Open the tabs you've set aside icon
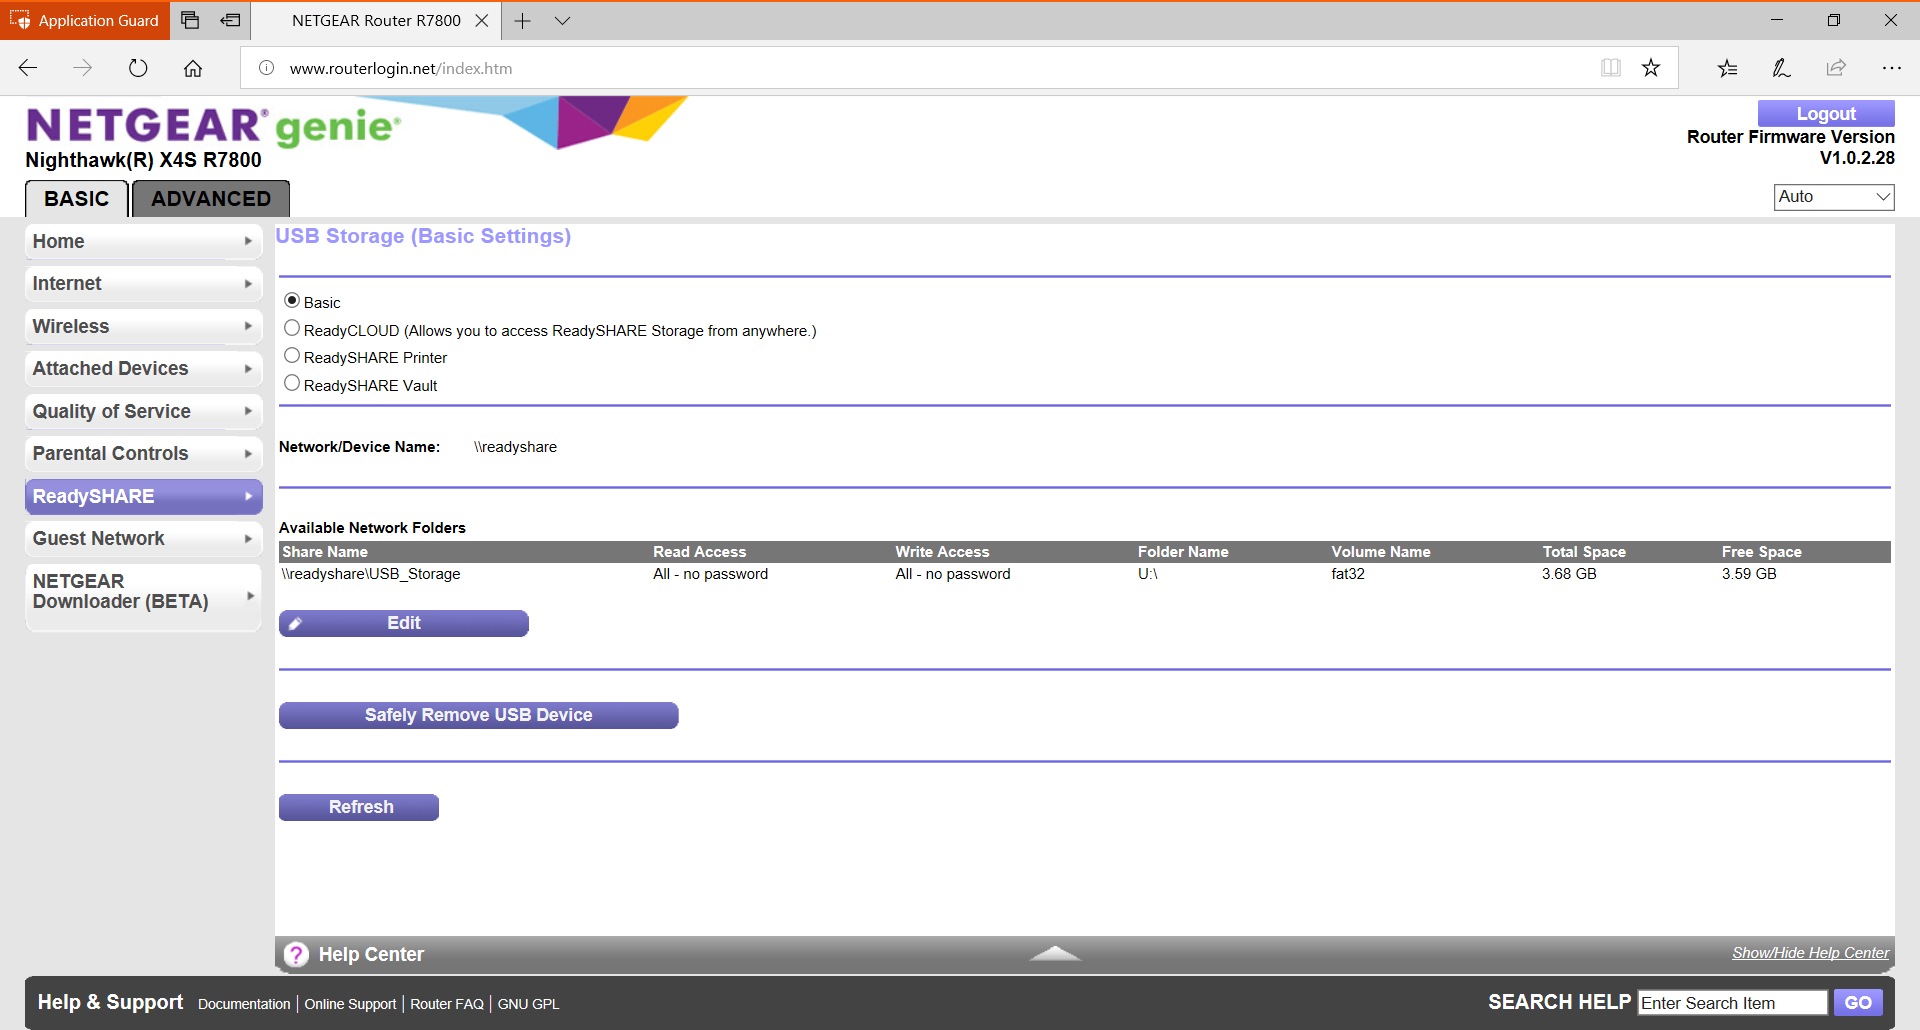Viewport: 1920px width, 1030px height. tap(190, 20)
